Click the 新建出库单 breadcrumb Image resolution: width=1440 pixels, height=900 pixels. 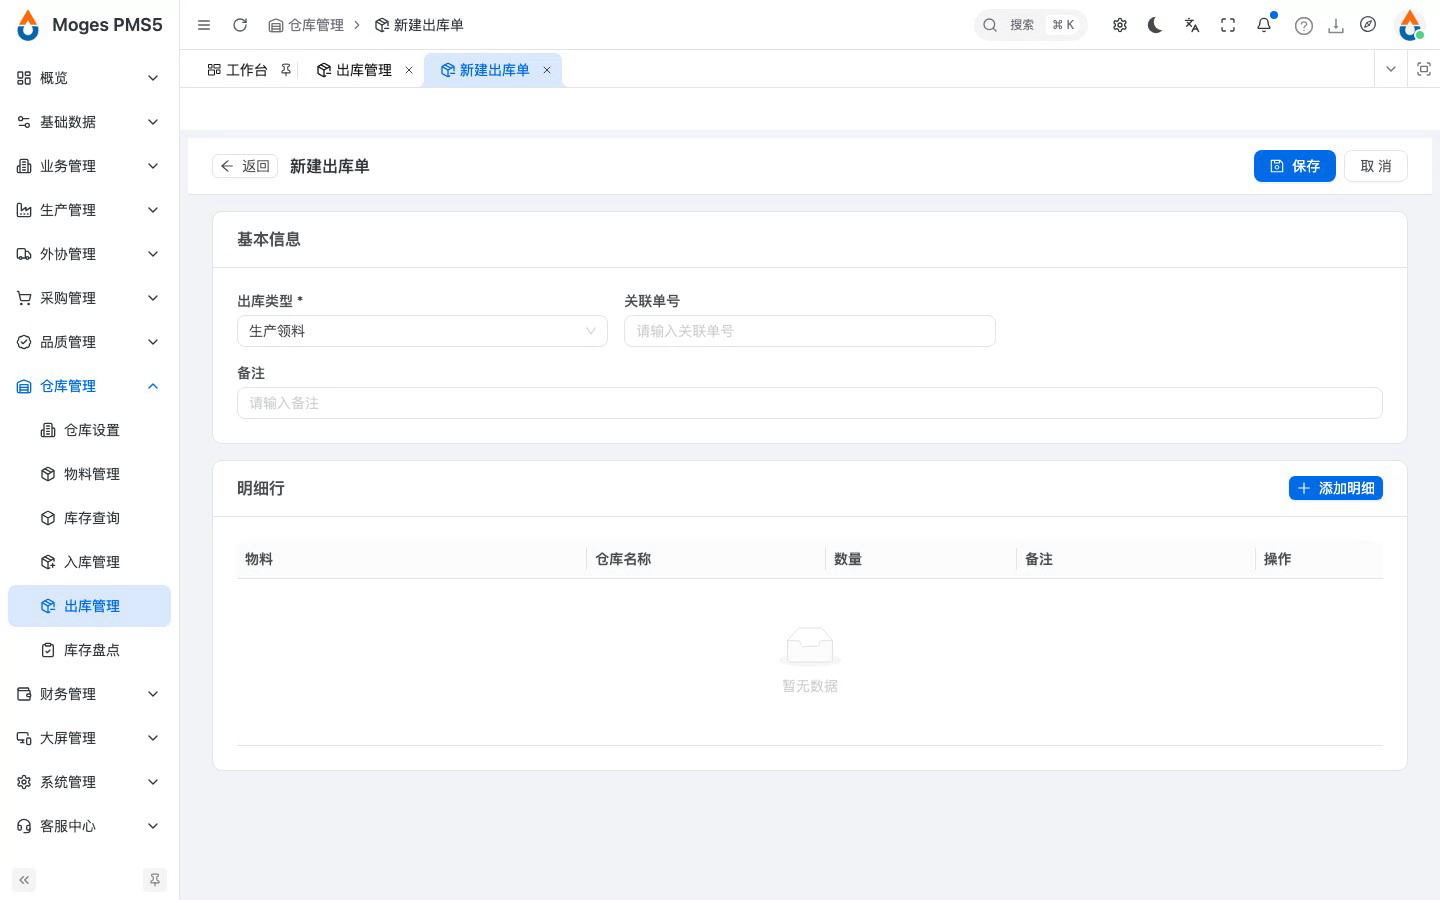point(419,25)
